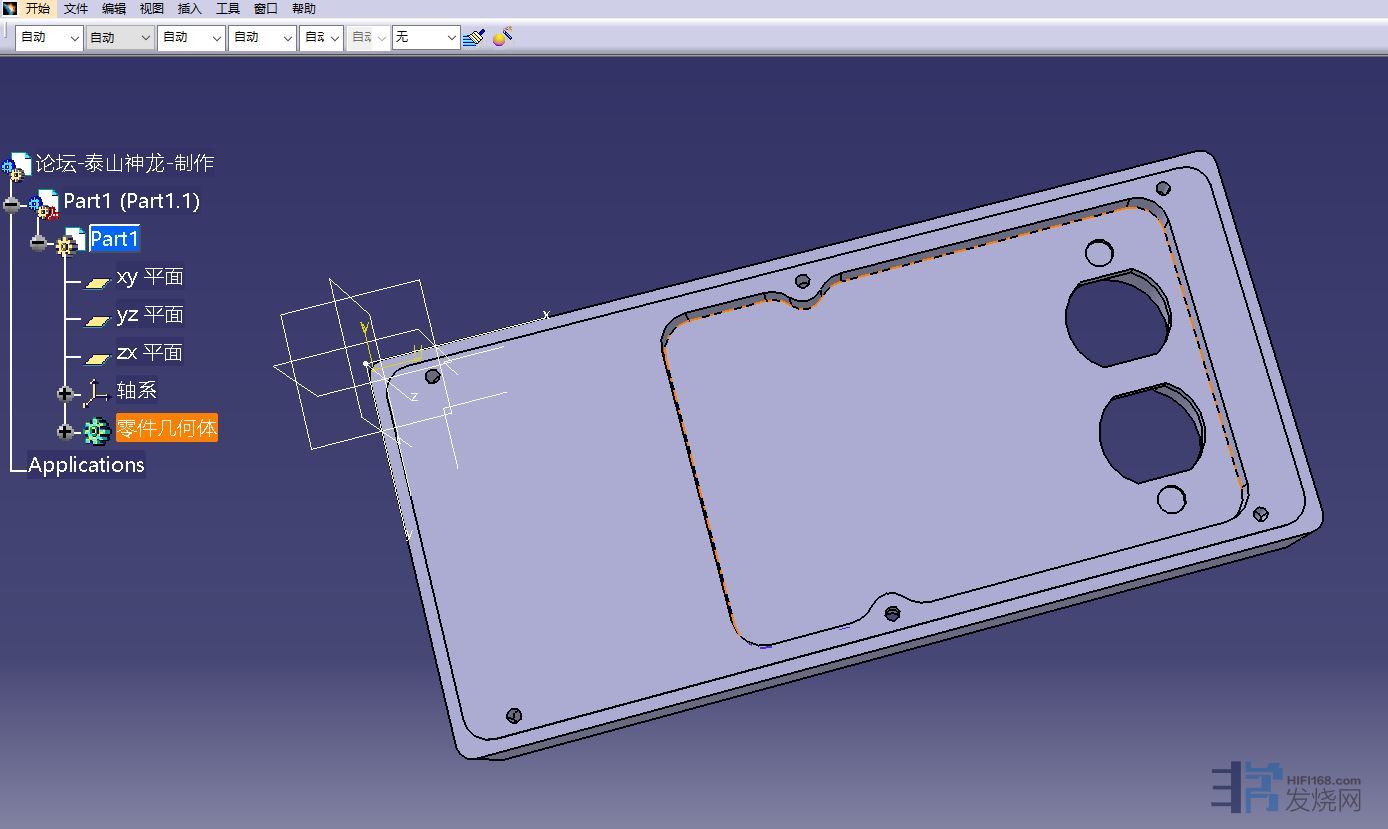The height and width of the screenshot is (829, 1388).
Task: Click the 轴系 axis system icon
Action: [97, 392]
